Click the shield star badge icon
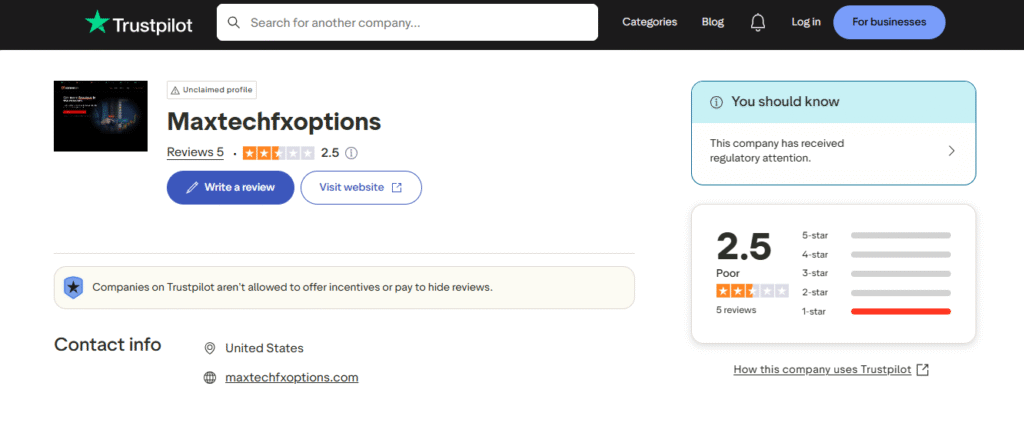Image resolution: width=1024 pixels, height=423 pixels. 73,287
